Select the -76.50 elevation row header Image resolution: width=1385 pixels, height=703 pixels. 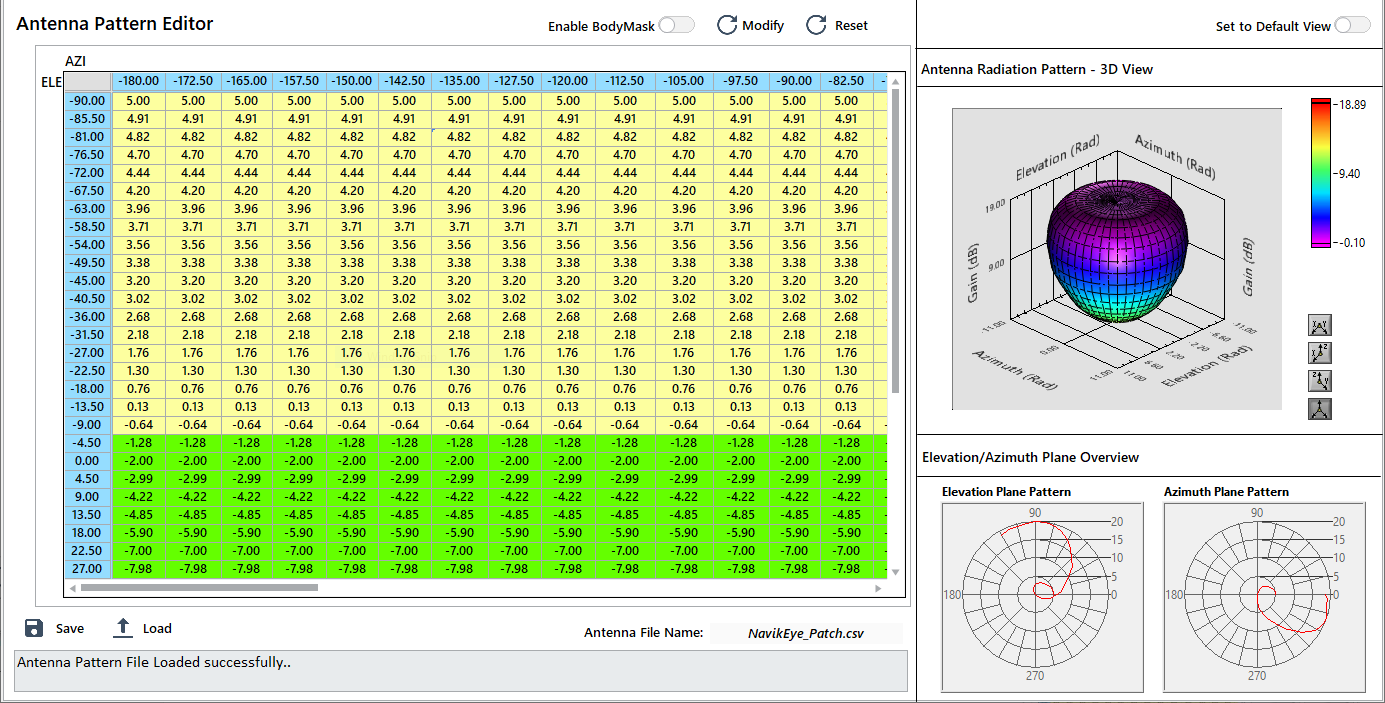tap(88, 154)
